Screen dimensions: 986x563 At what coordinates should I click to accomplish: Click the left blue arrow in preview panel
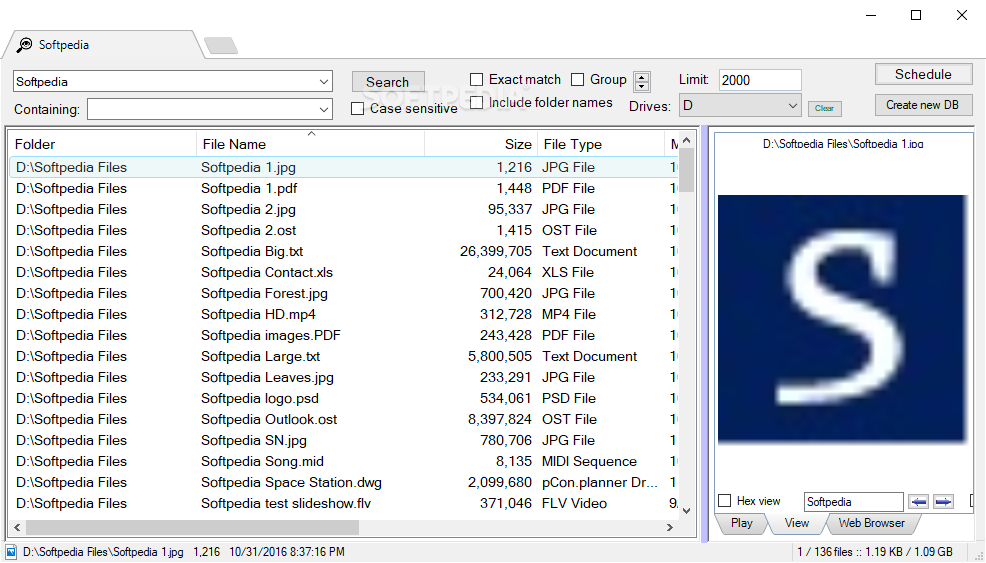click(x=919, y=501)
